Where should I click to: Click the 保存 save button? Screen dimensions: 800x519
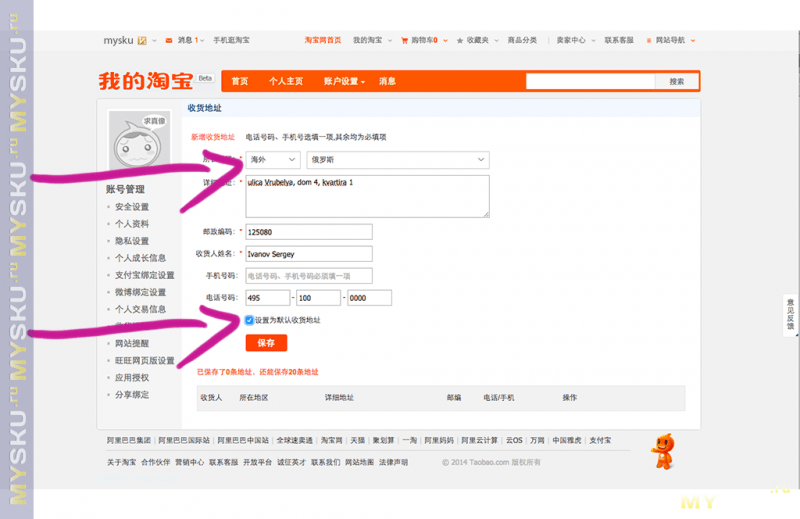point(266,343)
